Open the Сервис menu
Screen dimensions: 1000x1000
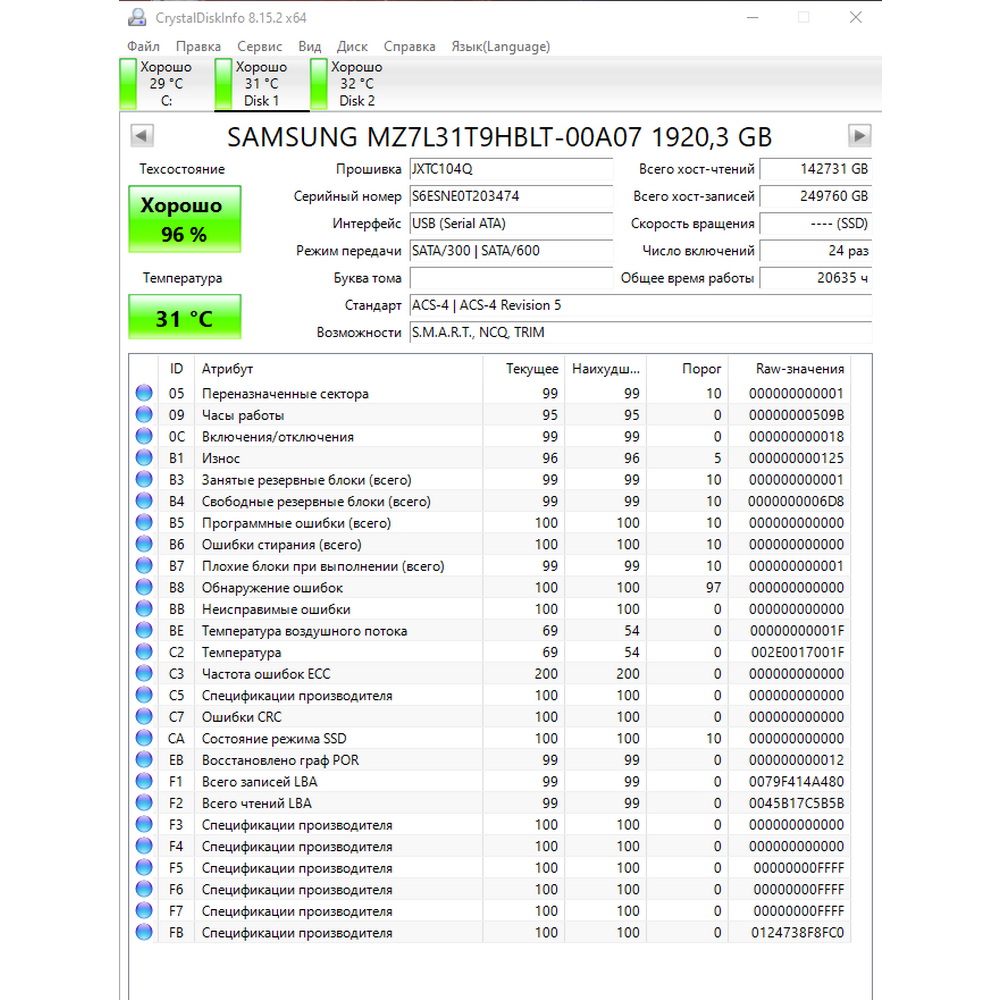point(260,47)
